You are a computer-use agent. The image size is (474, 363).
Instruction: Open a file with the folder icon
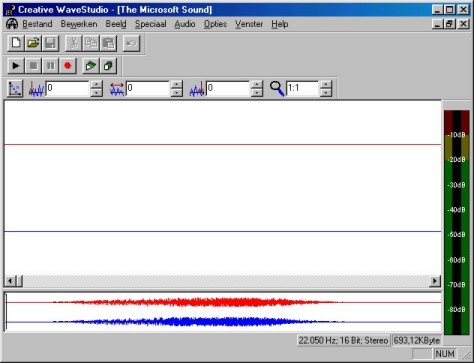point(33,43)
